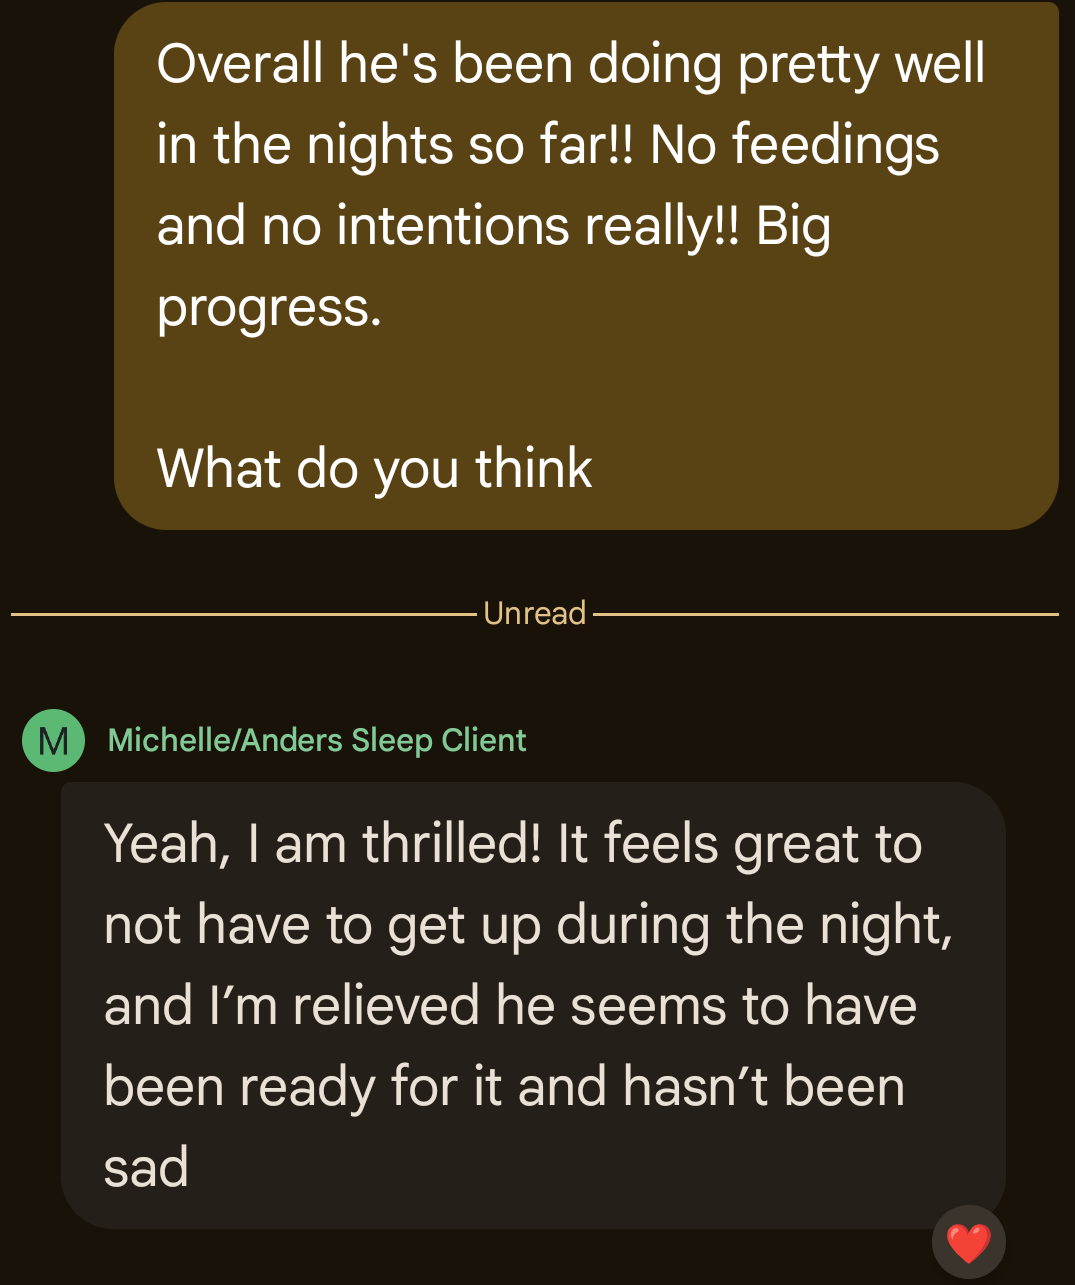Click the Unread divider label
The height and width of the screenshot is (1285, 1075).
coord(534,613)
